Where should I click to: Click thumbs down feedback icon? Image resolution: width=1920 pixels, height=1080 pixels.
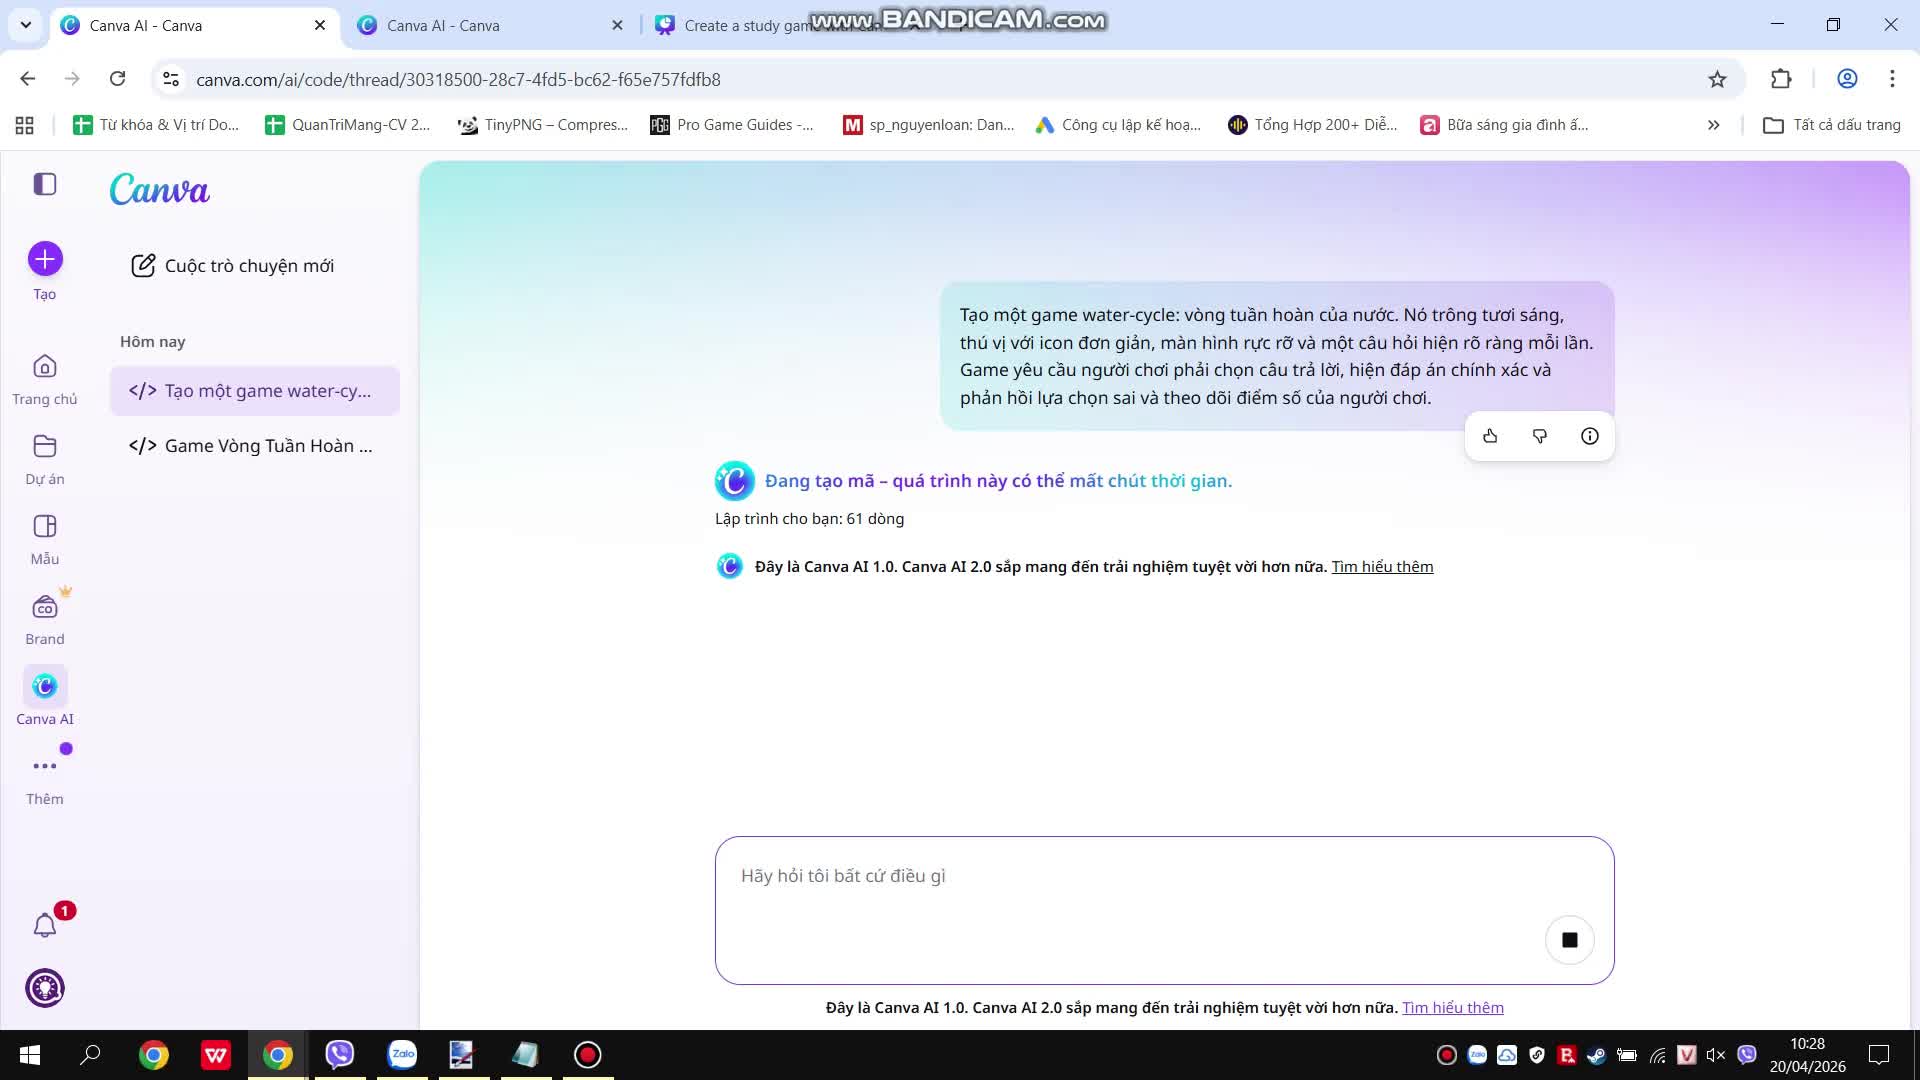1540,436
